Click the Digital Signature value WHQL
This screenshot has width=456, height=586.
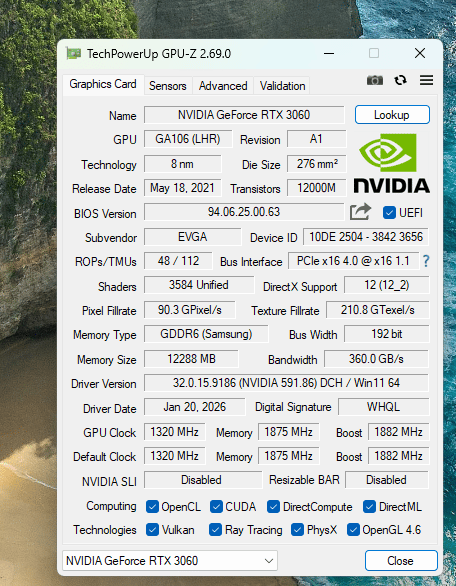point(383,407)
